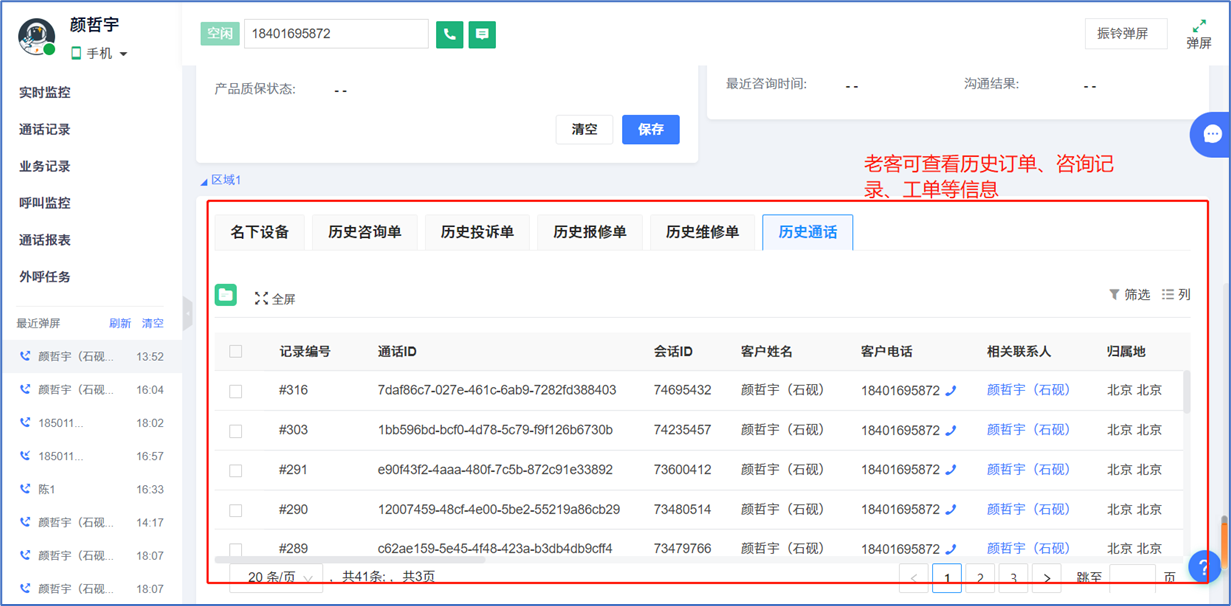Open the popup screen expand icon
1231x606 pixels.
coord(1198,33)
